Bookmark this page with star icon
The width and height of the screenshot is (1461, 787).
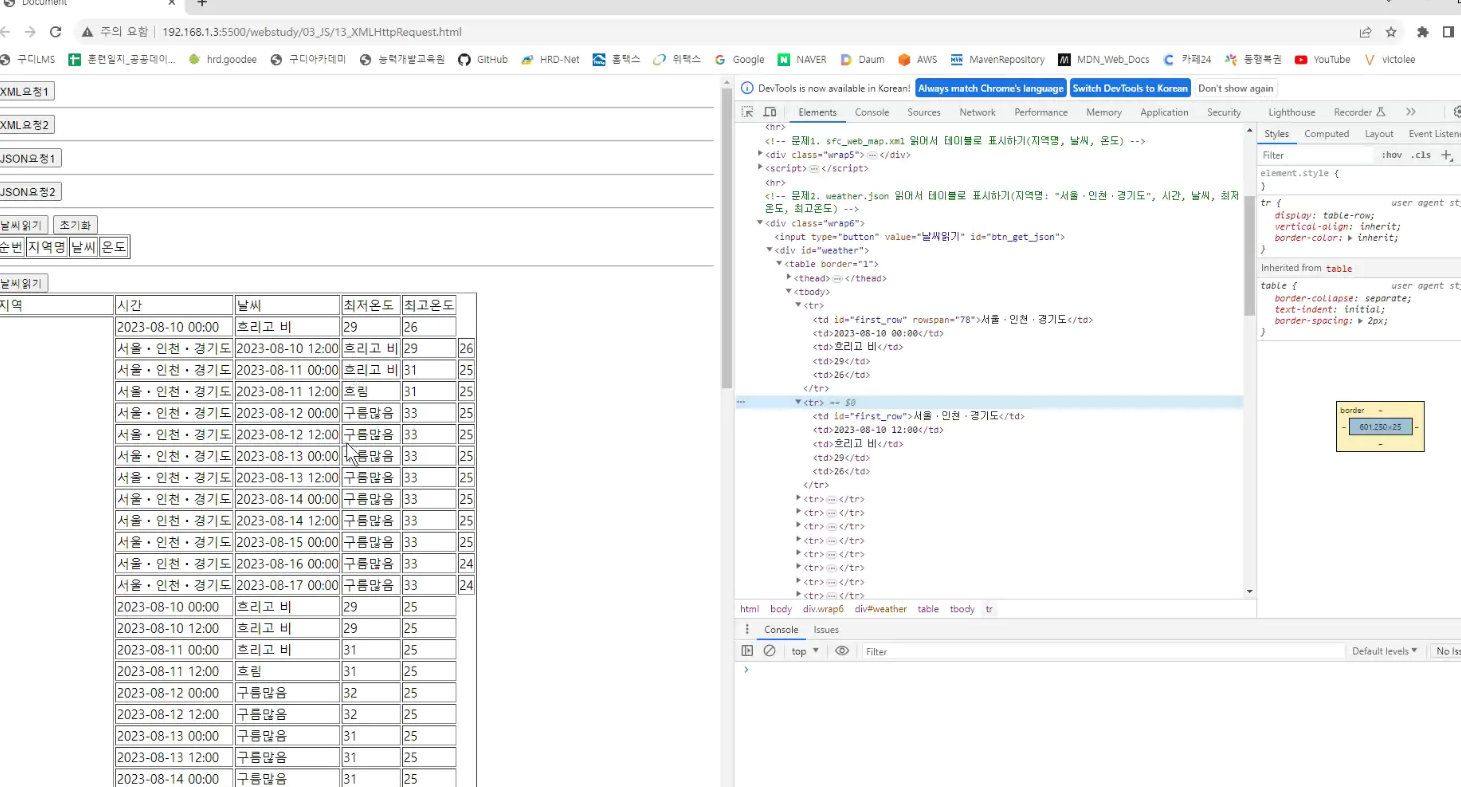click(x=1391, y=32)
